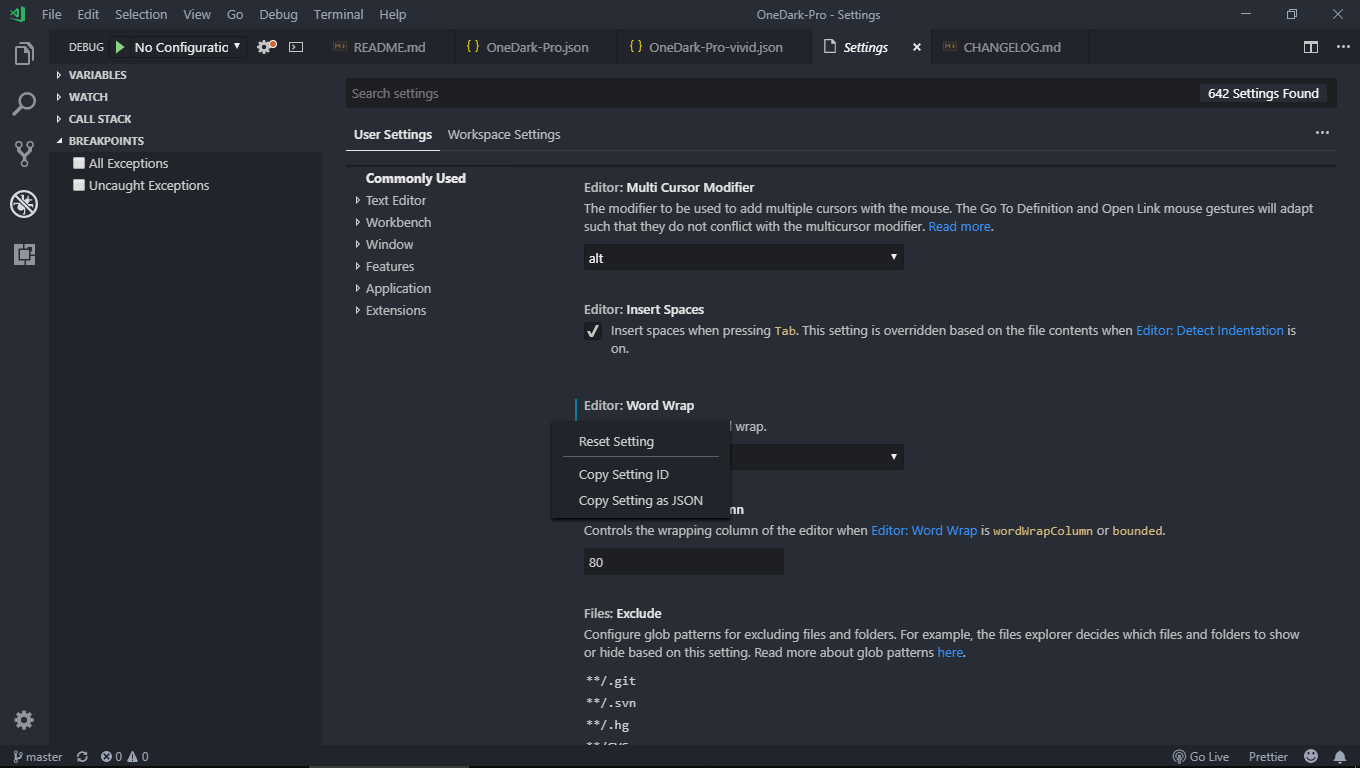
Task: Switch to the Workspace Settings tab
Action: pyautogui.click(x=504, y=134)
